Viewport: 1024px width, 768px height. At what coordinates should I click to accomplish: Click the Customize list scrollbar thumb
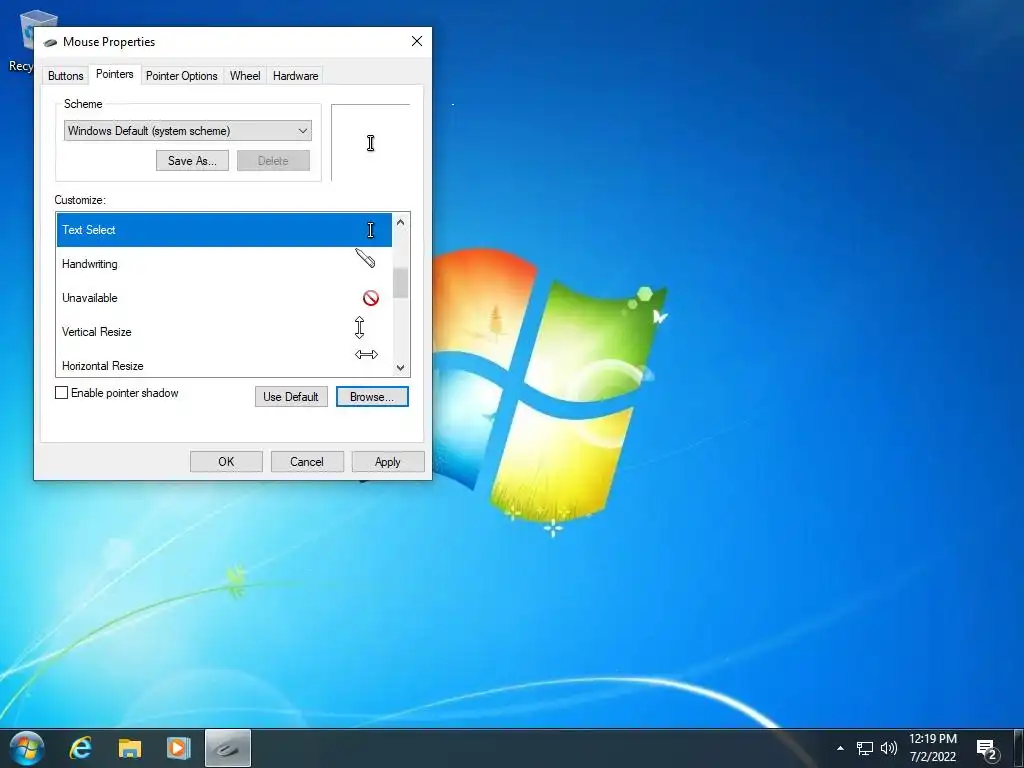tap(401, 282)
